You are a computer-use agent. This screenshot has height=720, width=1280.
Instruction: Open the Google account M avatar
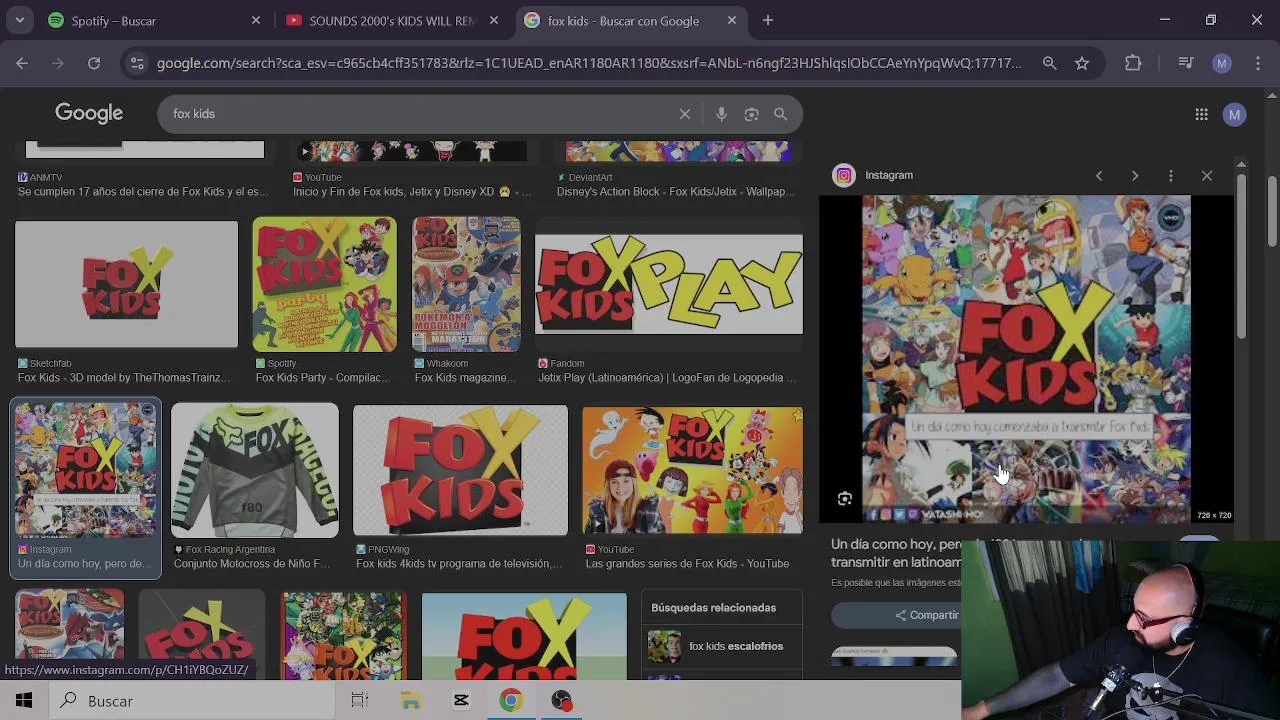tap(1235, 114)
